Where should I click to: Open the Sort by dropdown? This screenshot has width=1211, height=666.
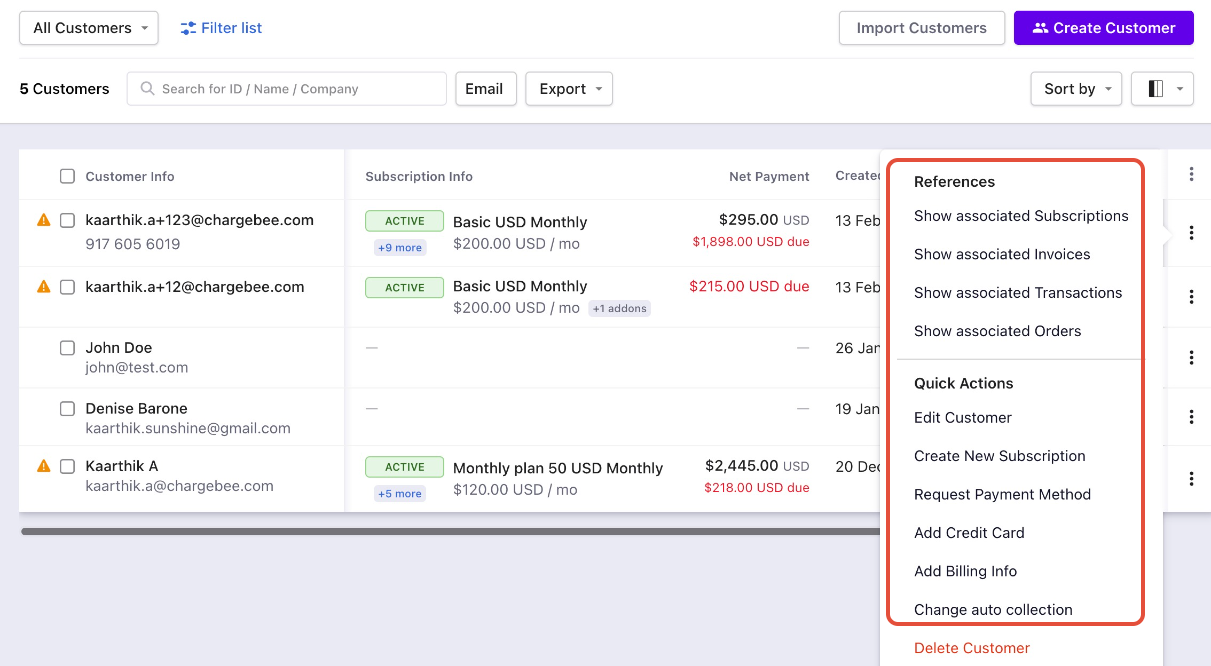[1075, 89]
